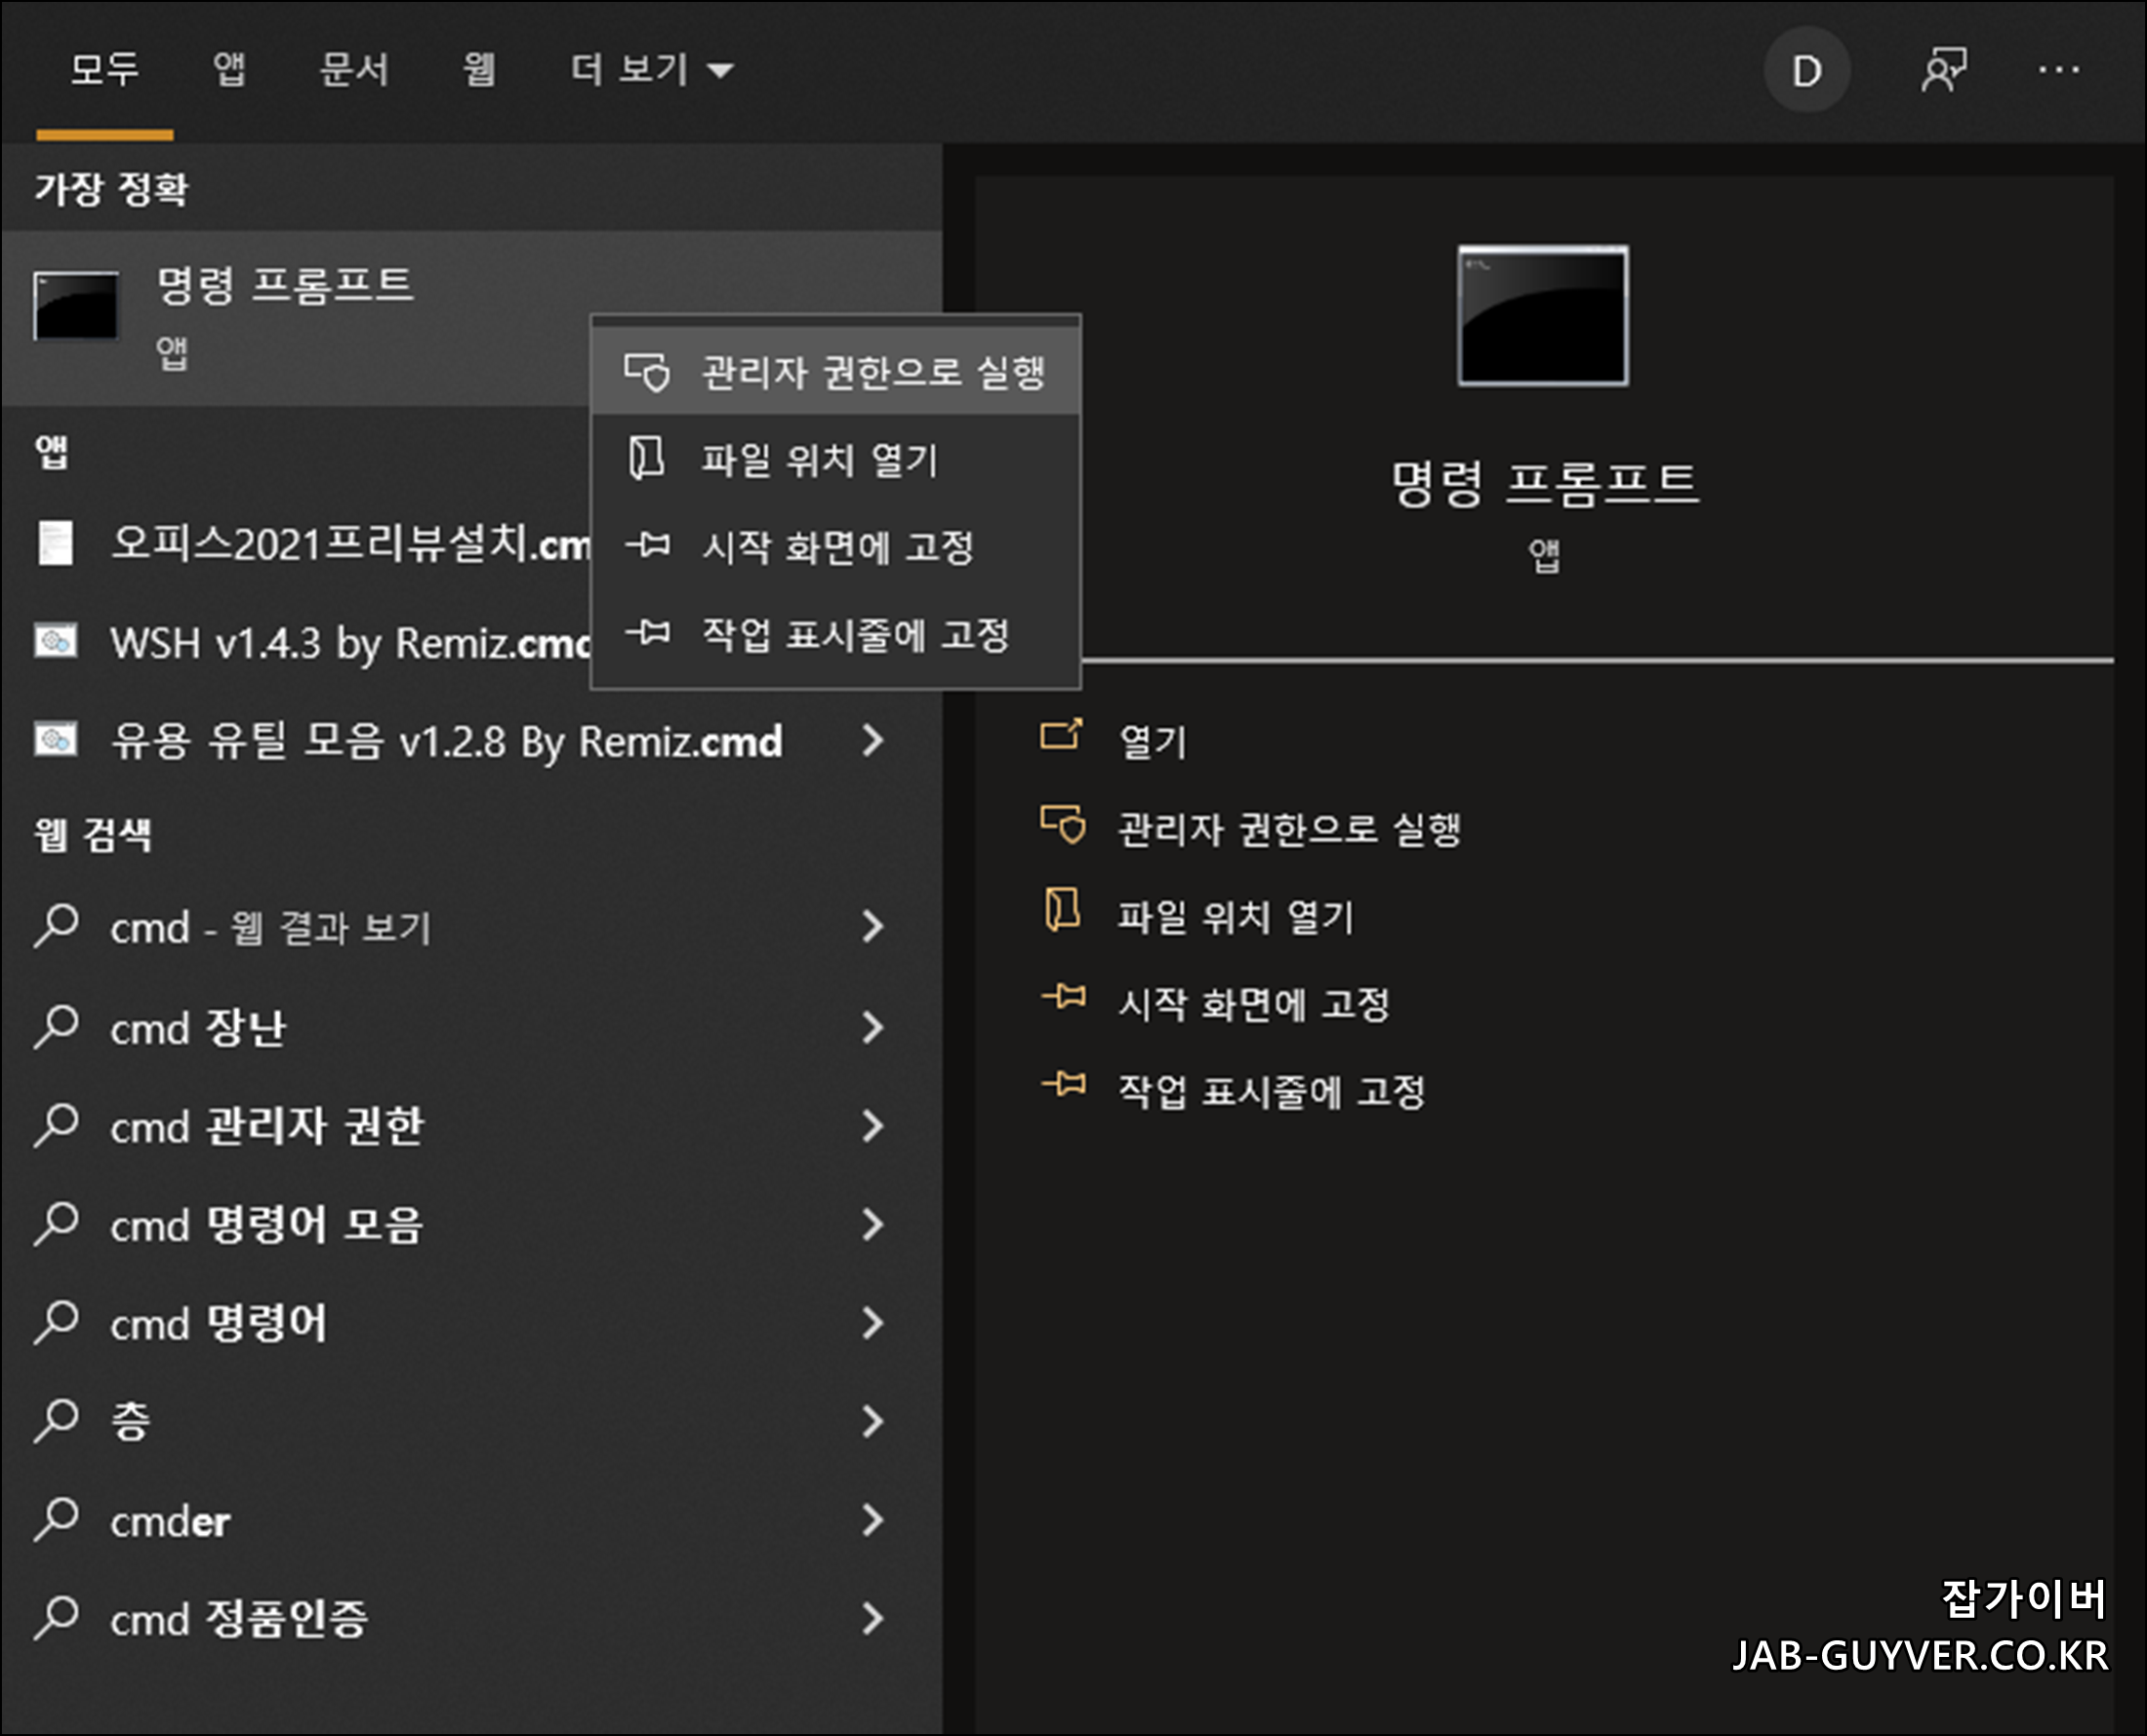Image resolution: width=2147 pixels, height=1736 pixels.
Task: Expand the 더 보기 dropdown
Action: 651,70
